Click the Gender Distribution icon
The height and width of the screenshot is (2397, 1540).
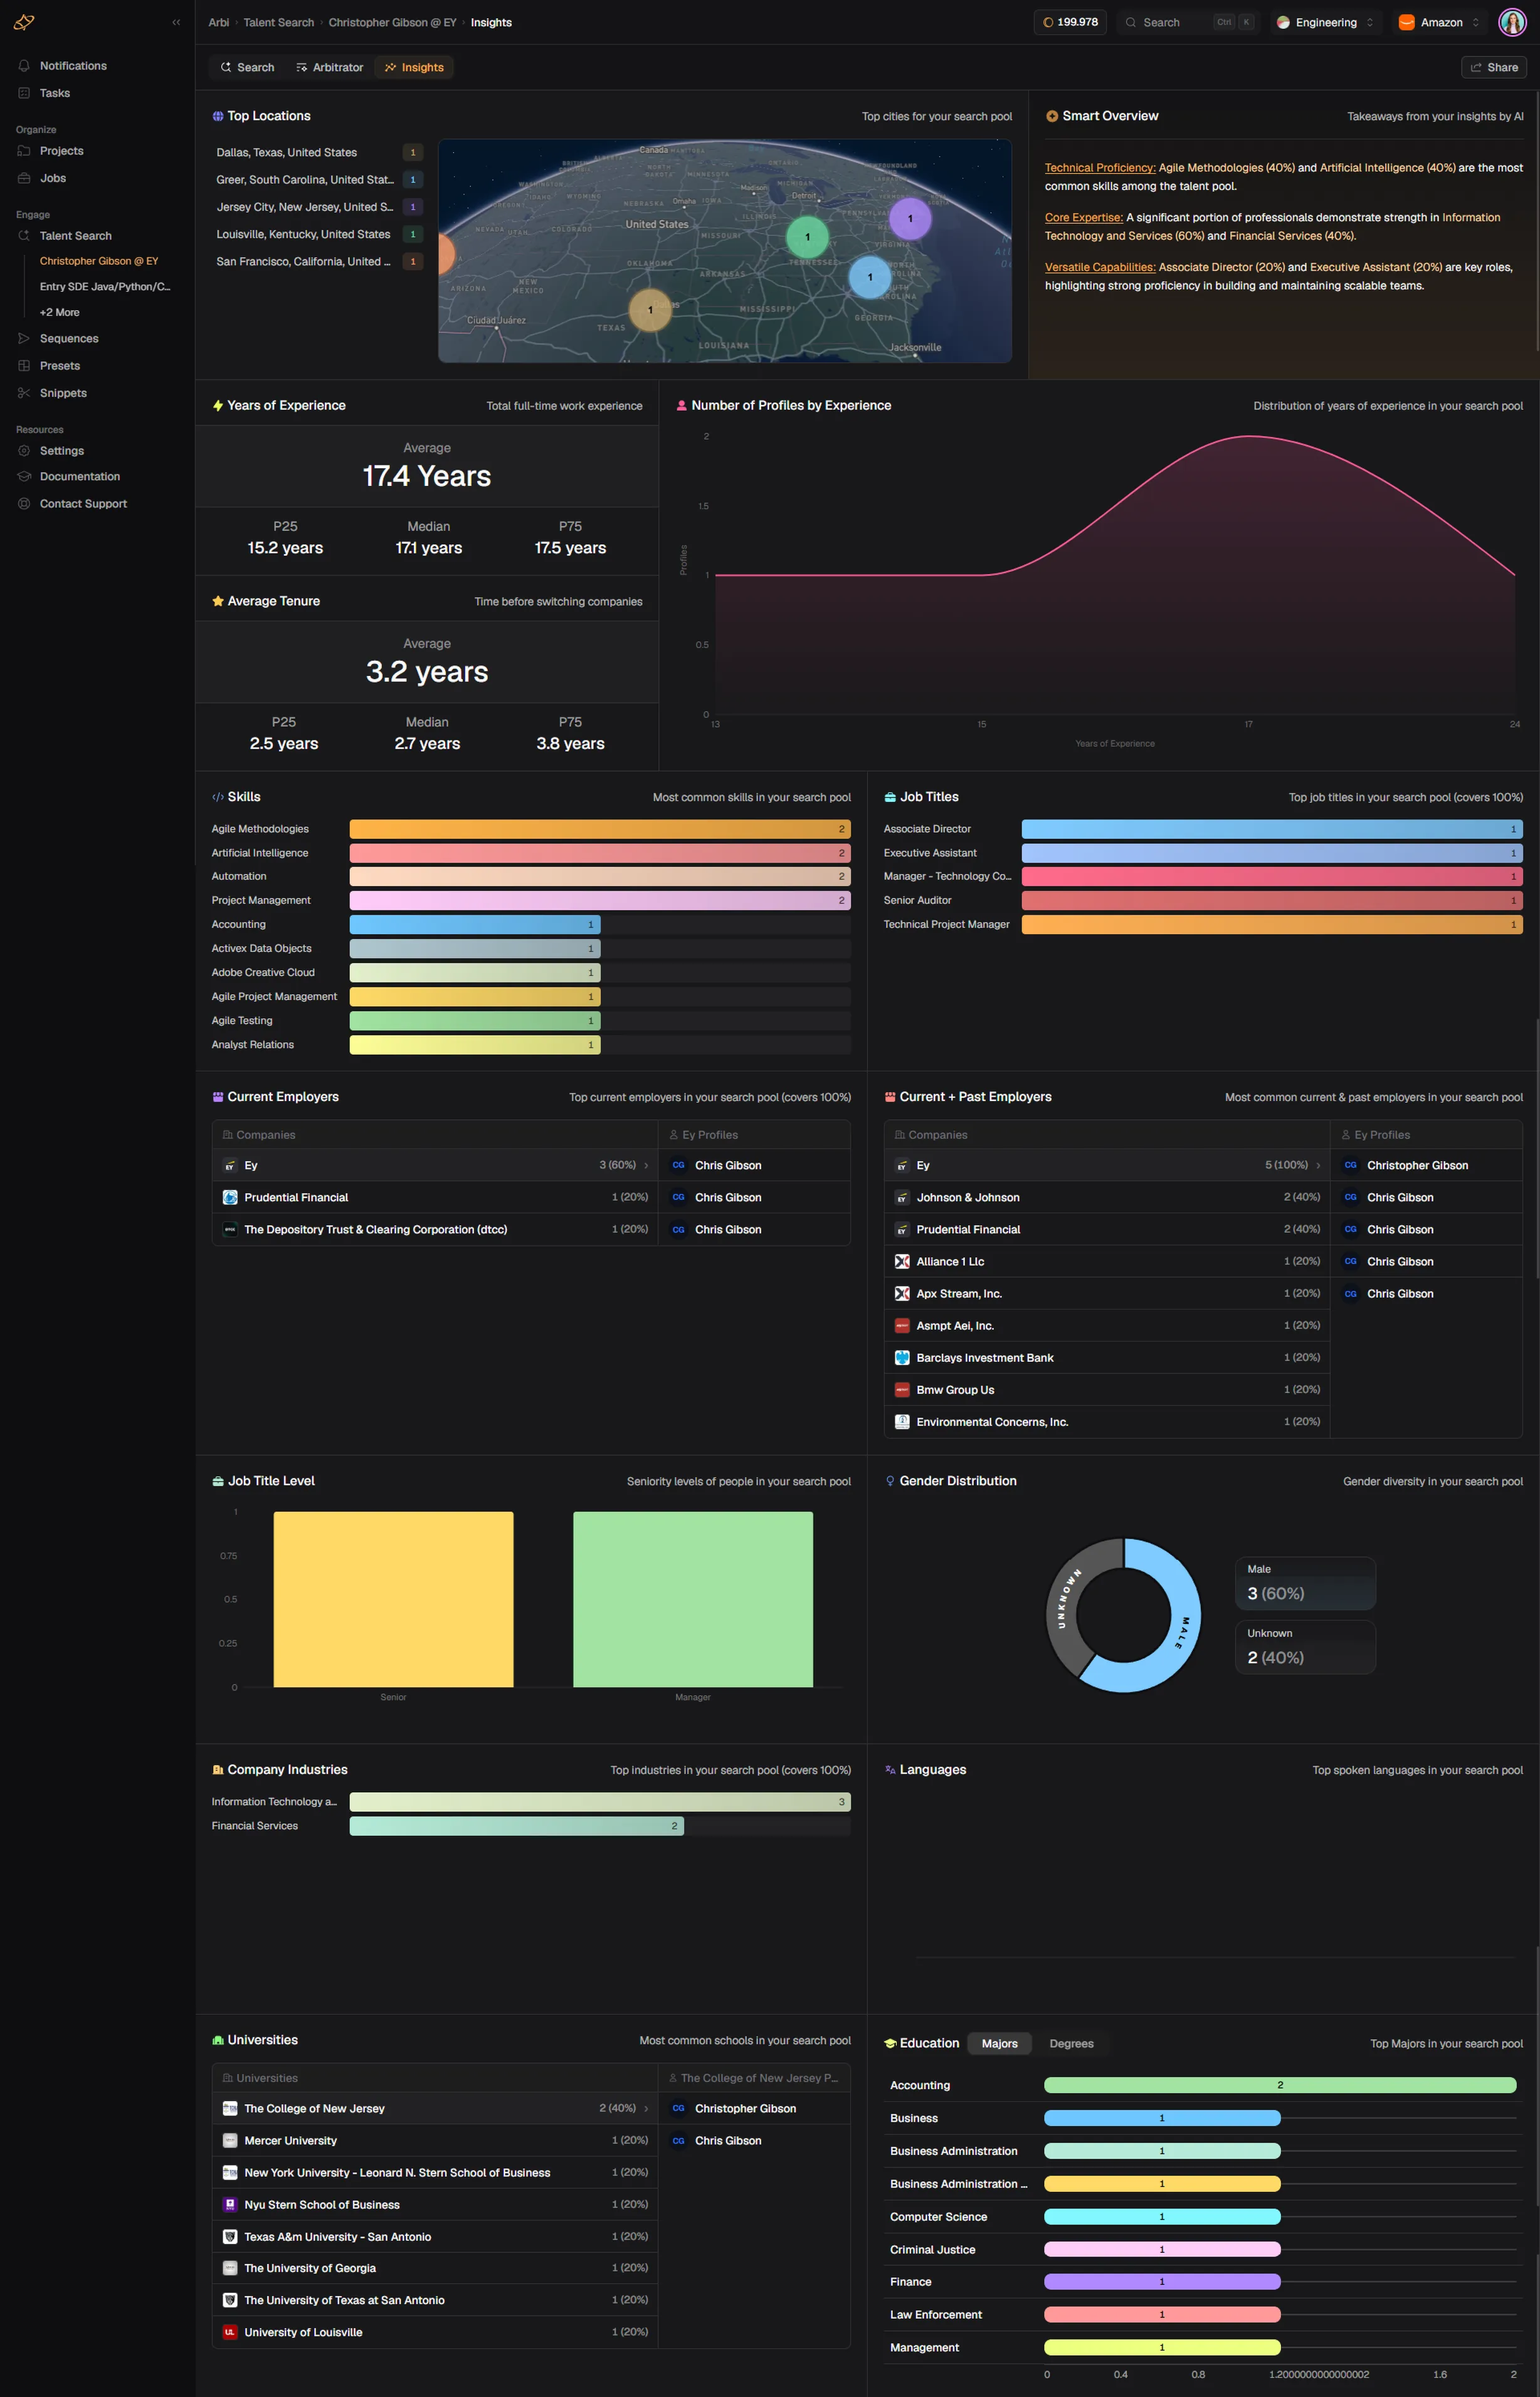890,1481
